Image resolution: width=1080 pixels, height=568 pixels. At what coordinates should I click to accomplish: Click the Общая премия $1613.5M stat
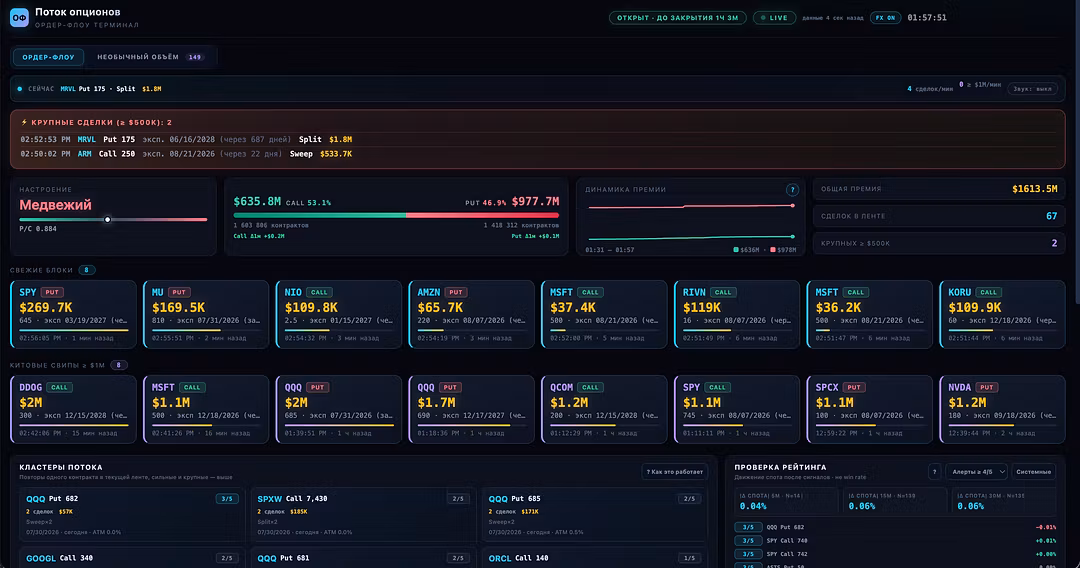(x=939, y=189)
